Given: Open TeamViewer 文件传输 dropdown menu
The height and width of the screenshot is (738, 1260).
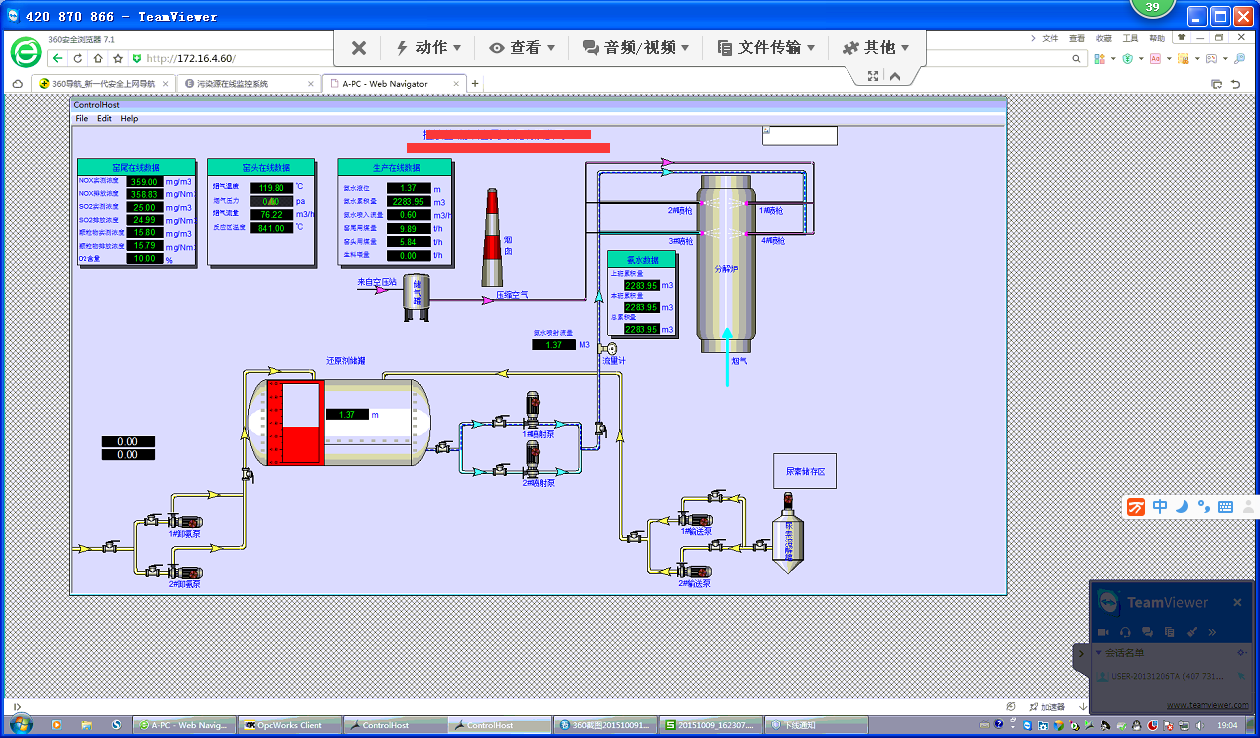Looking at the screenshot, I should pyautogui.click(x=766, y=47).
